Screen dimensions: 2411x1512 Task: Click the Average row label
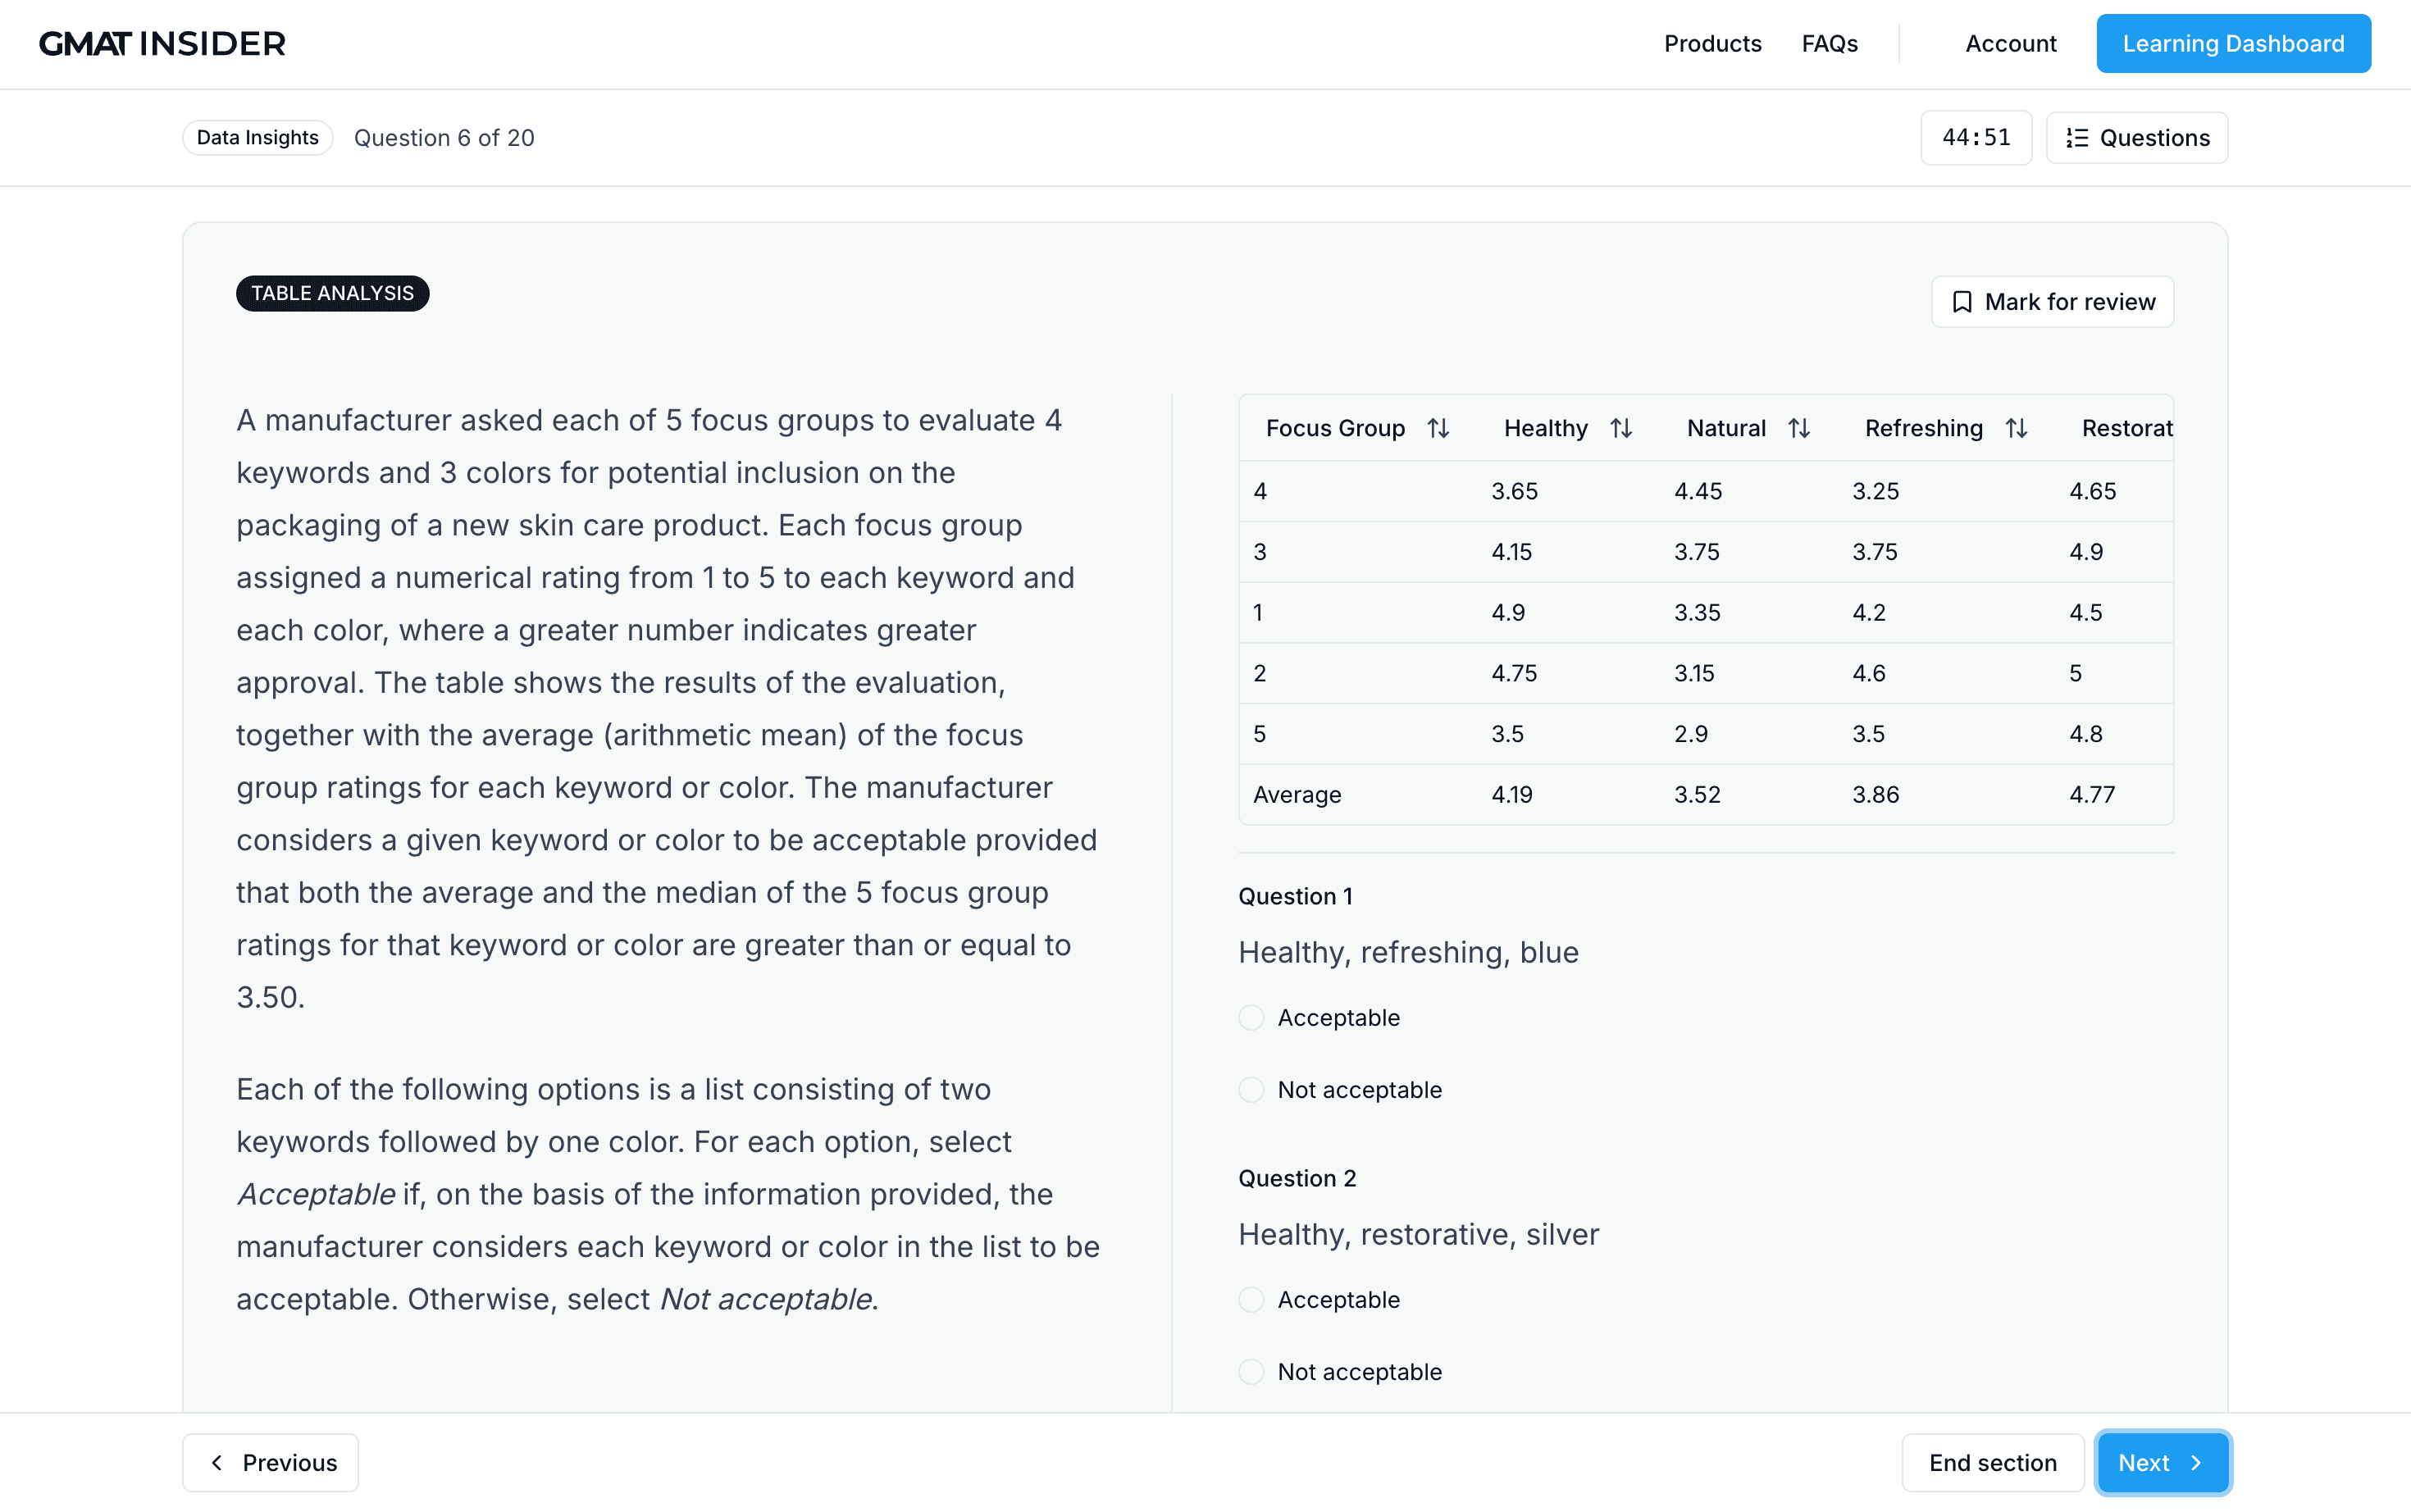pyautogui.click(x=1297, y=794)
